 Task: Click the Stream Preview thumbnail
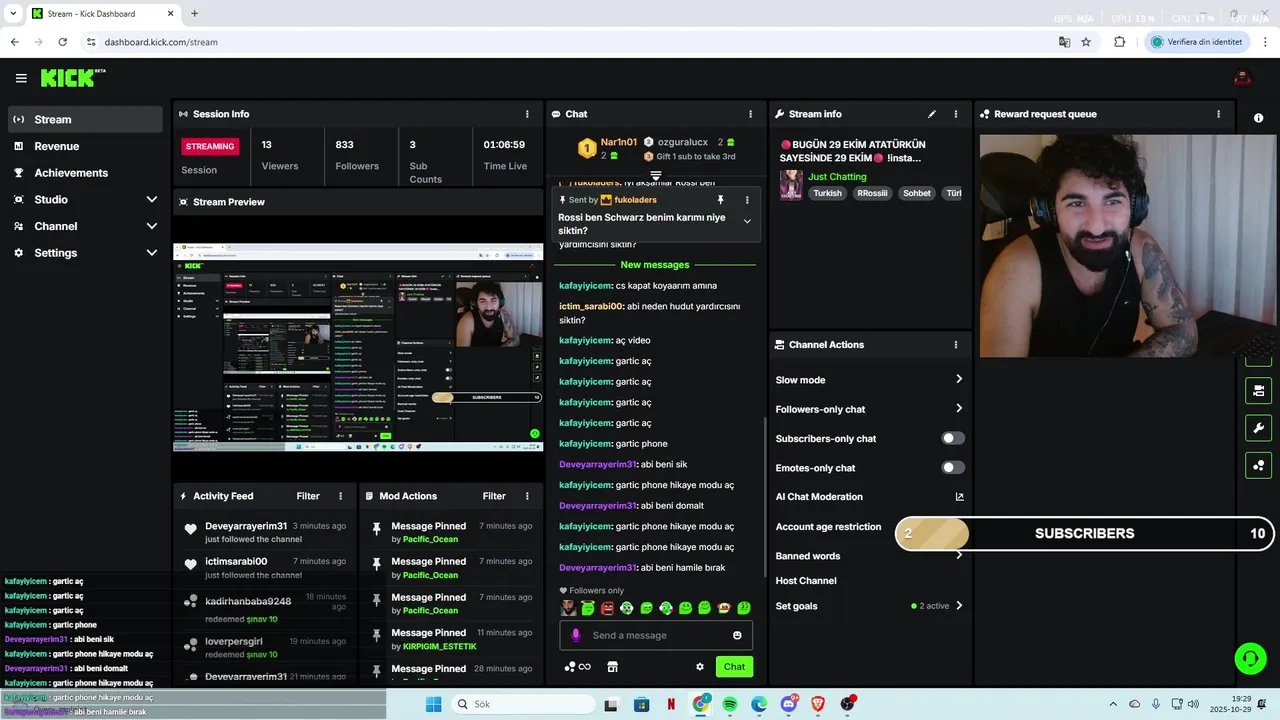pyautogui.click(x=358, y=346)
